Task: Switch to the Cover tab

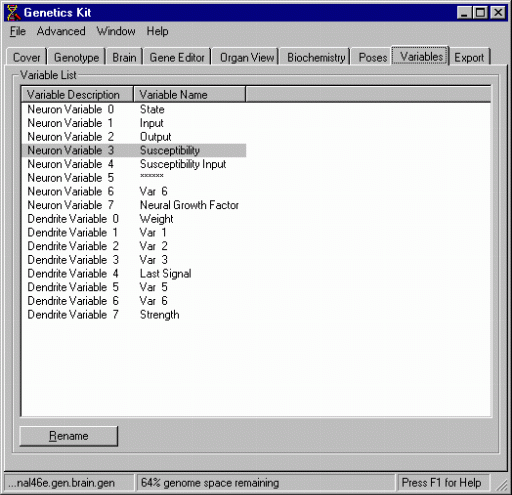Action: coord(26,57)
